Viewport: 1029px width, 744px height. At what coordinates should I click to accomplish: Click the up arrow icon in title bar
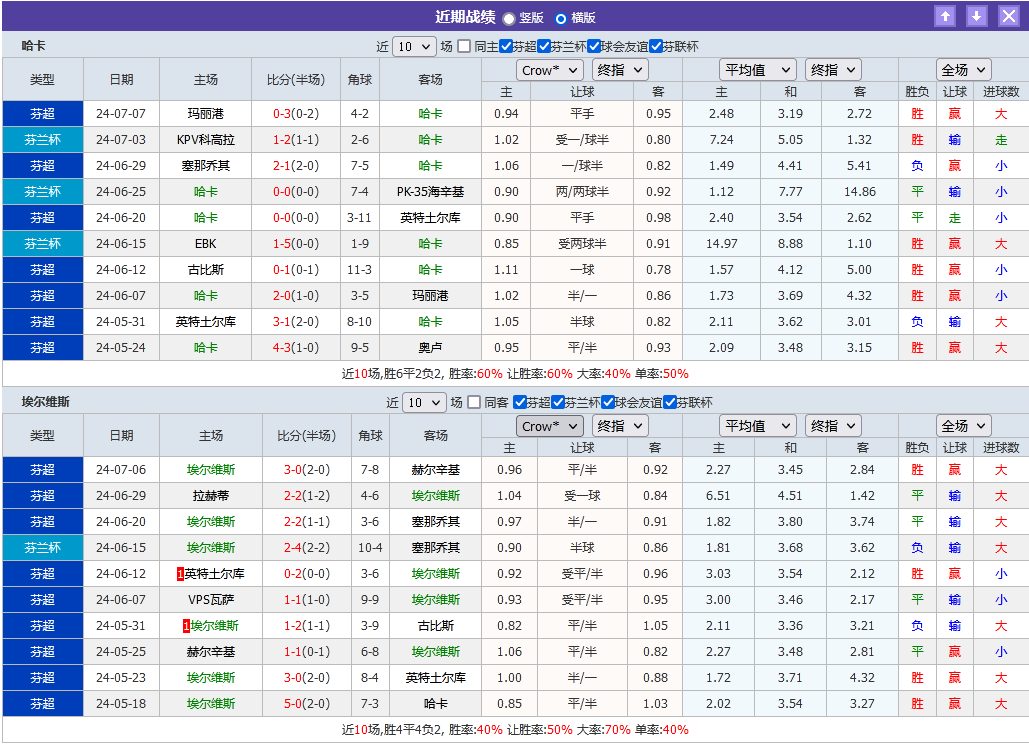945,16
